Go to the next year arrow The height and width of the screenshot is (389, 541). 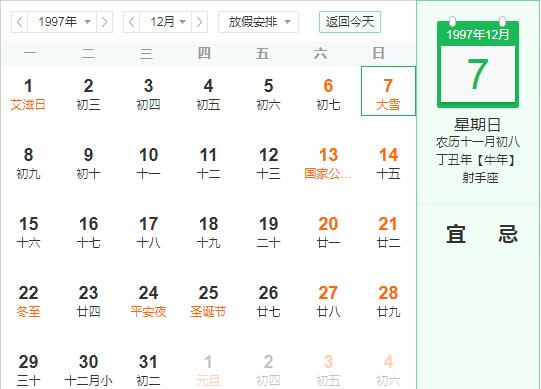click(x=105, y=22)
